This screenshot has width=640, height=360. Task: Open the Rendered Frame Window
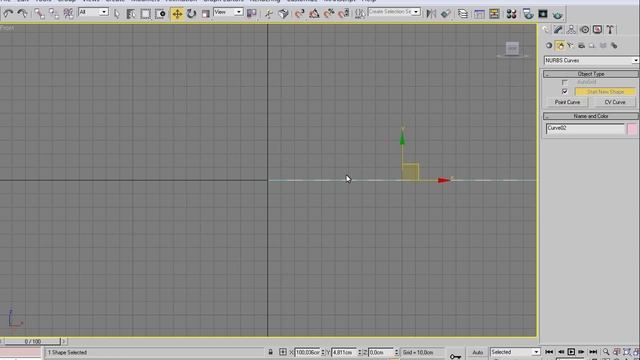point(542,14)
